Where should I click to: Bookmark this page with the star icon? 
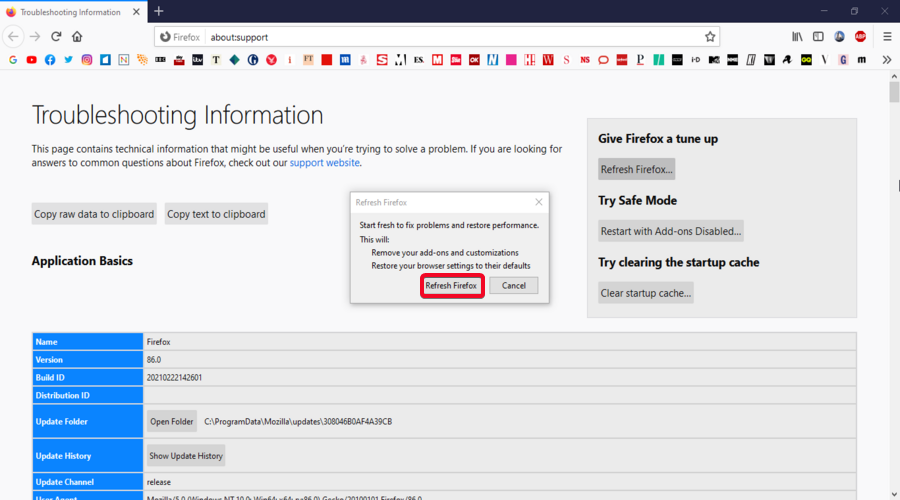710,37
